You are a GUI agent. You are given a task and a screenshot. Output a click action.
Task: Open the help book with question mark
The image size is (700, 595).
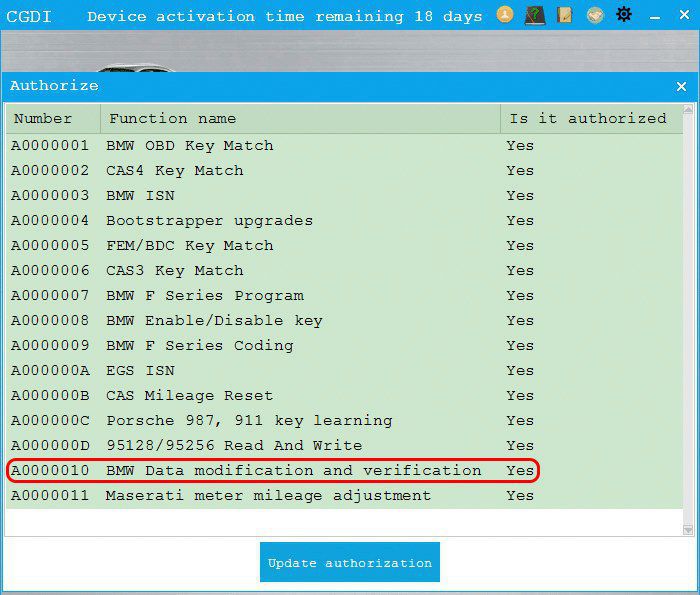534,15
